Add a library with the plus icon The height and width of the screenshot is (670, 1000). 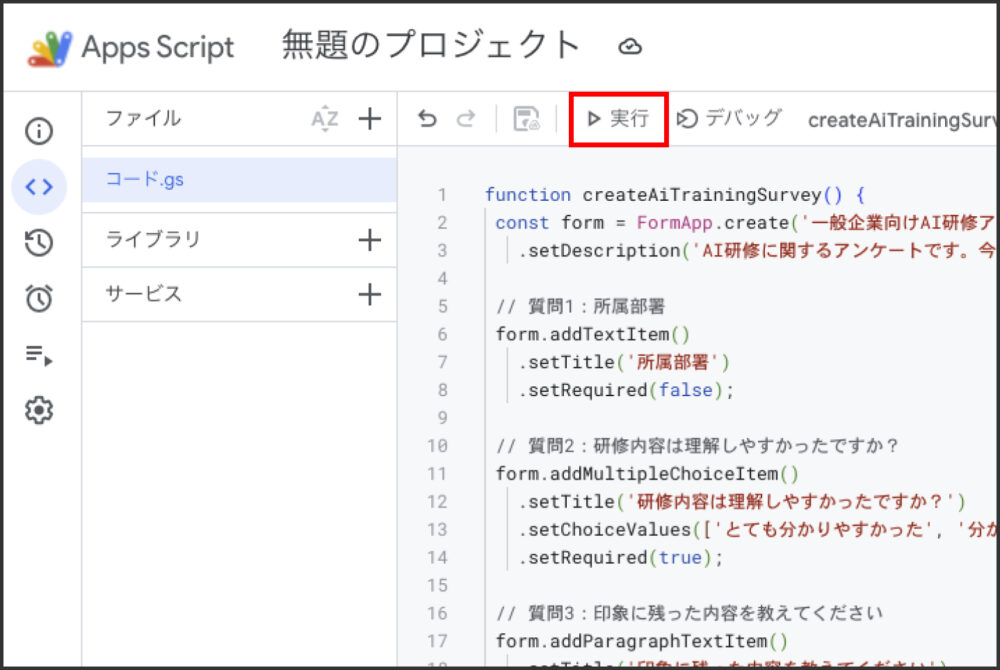[370, 239]
